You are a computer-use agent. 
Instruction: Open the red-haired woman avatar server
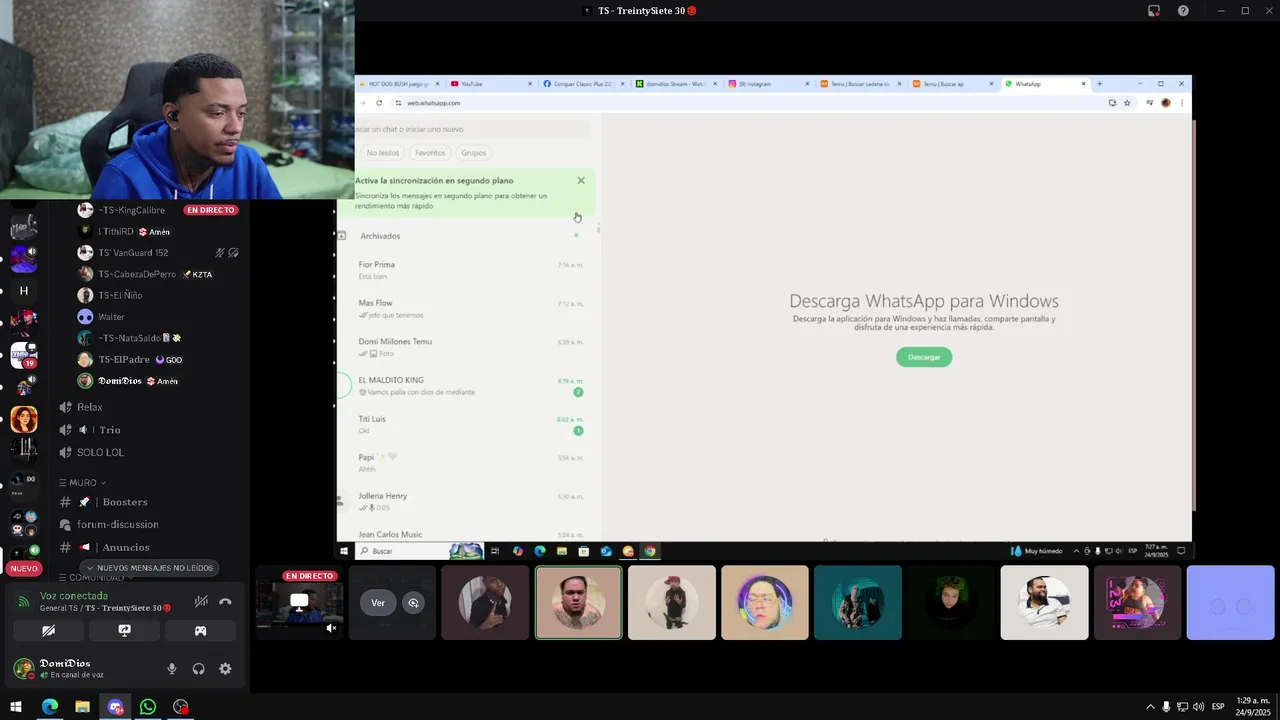(x=24, y=419)
